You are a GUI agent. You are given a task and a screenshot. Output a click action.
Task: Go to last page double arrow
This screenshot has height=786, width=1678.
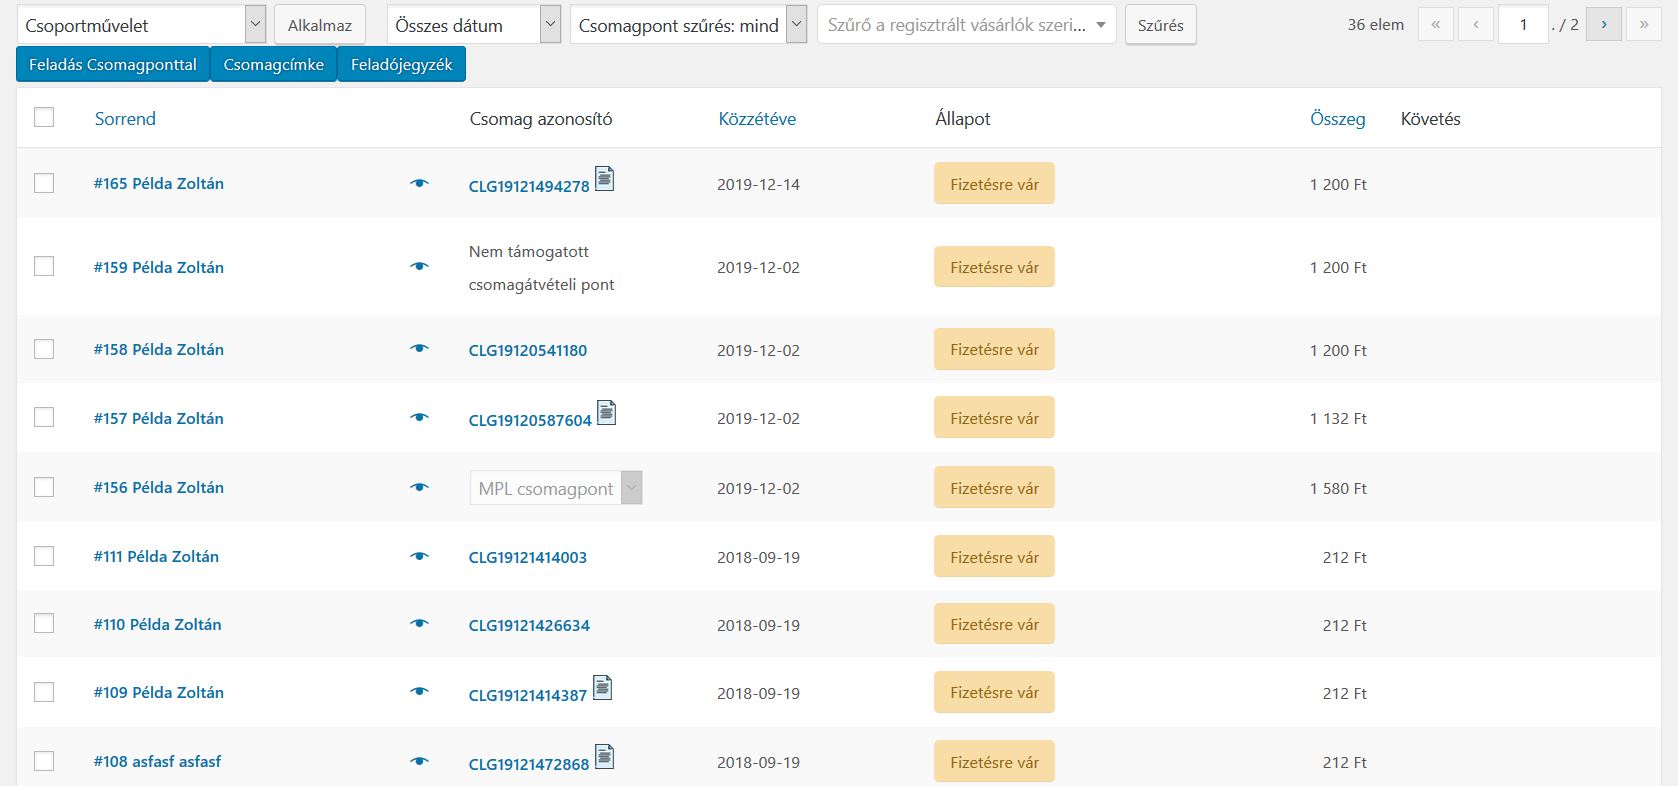point(1644,25)
